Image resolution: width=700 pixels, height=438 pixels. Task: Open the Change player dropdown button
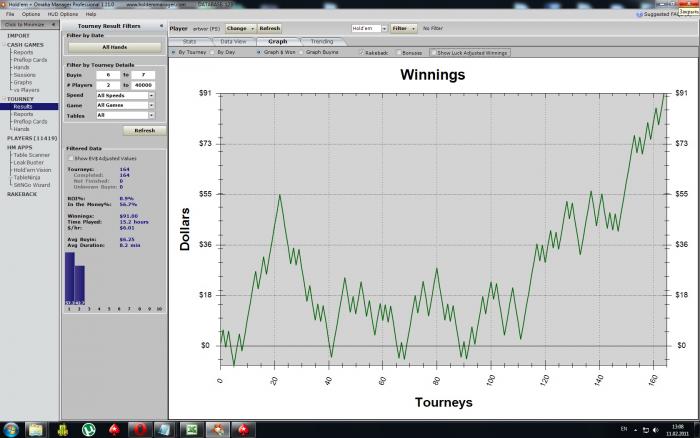pos(241,28)
